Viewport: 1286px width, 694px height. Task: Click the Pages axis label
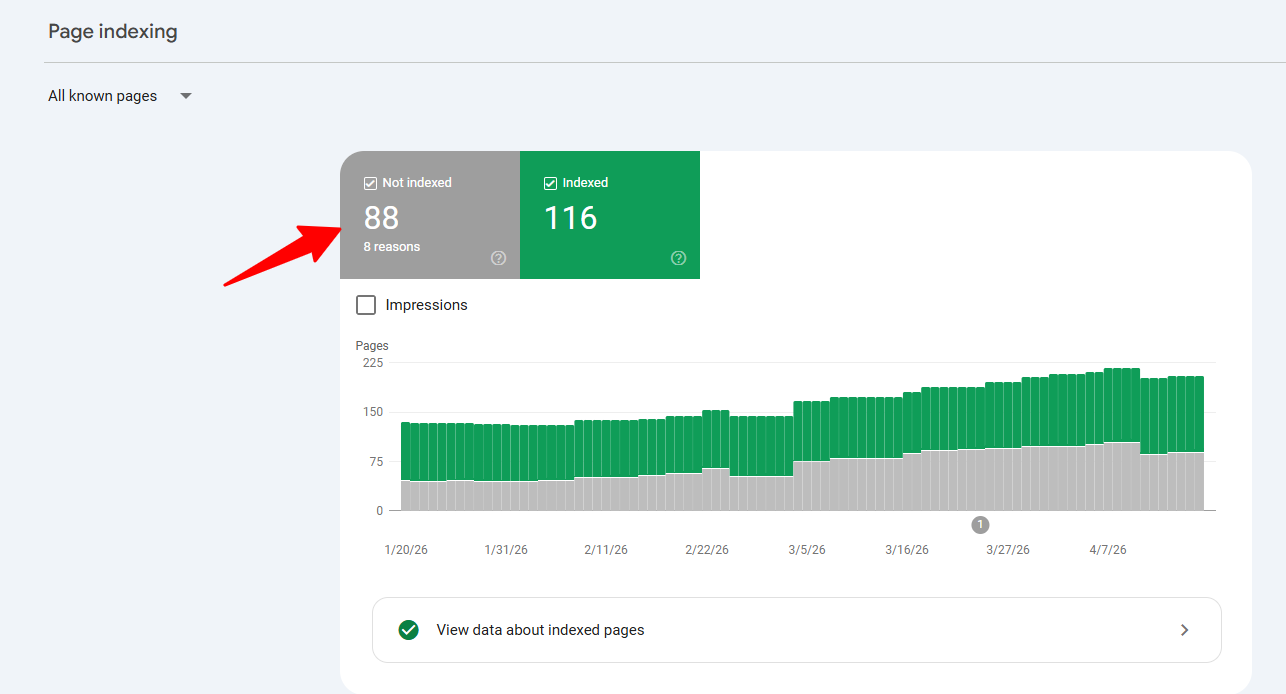[x=372, y=346]
